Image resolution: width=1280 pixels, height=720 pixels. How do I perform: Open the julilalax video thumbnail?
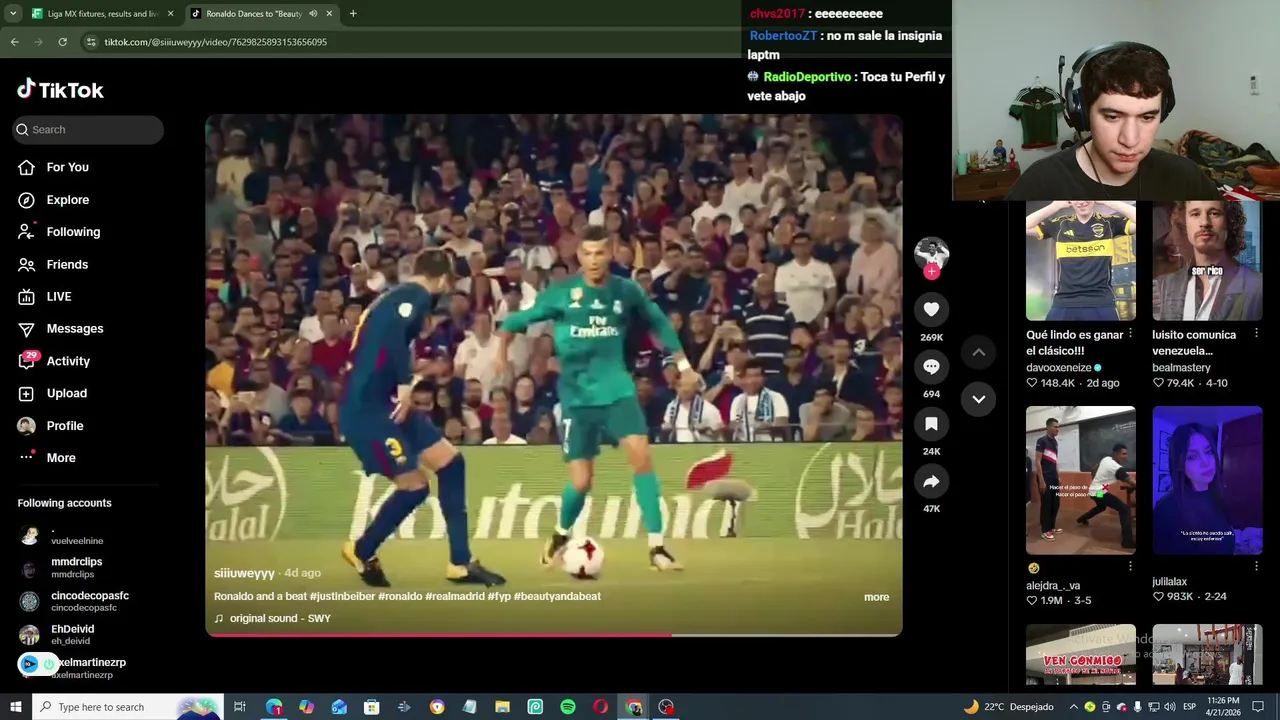coord(1207,480)
